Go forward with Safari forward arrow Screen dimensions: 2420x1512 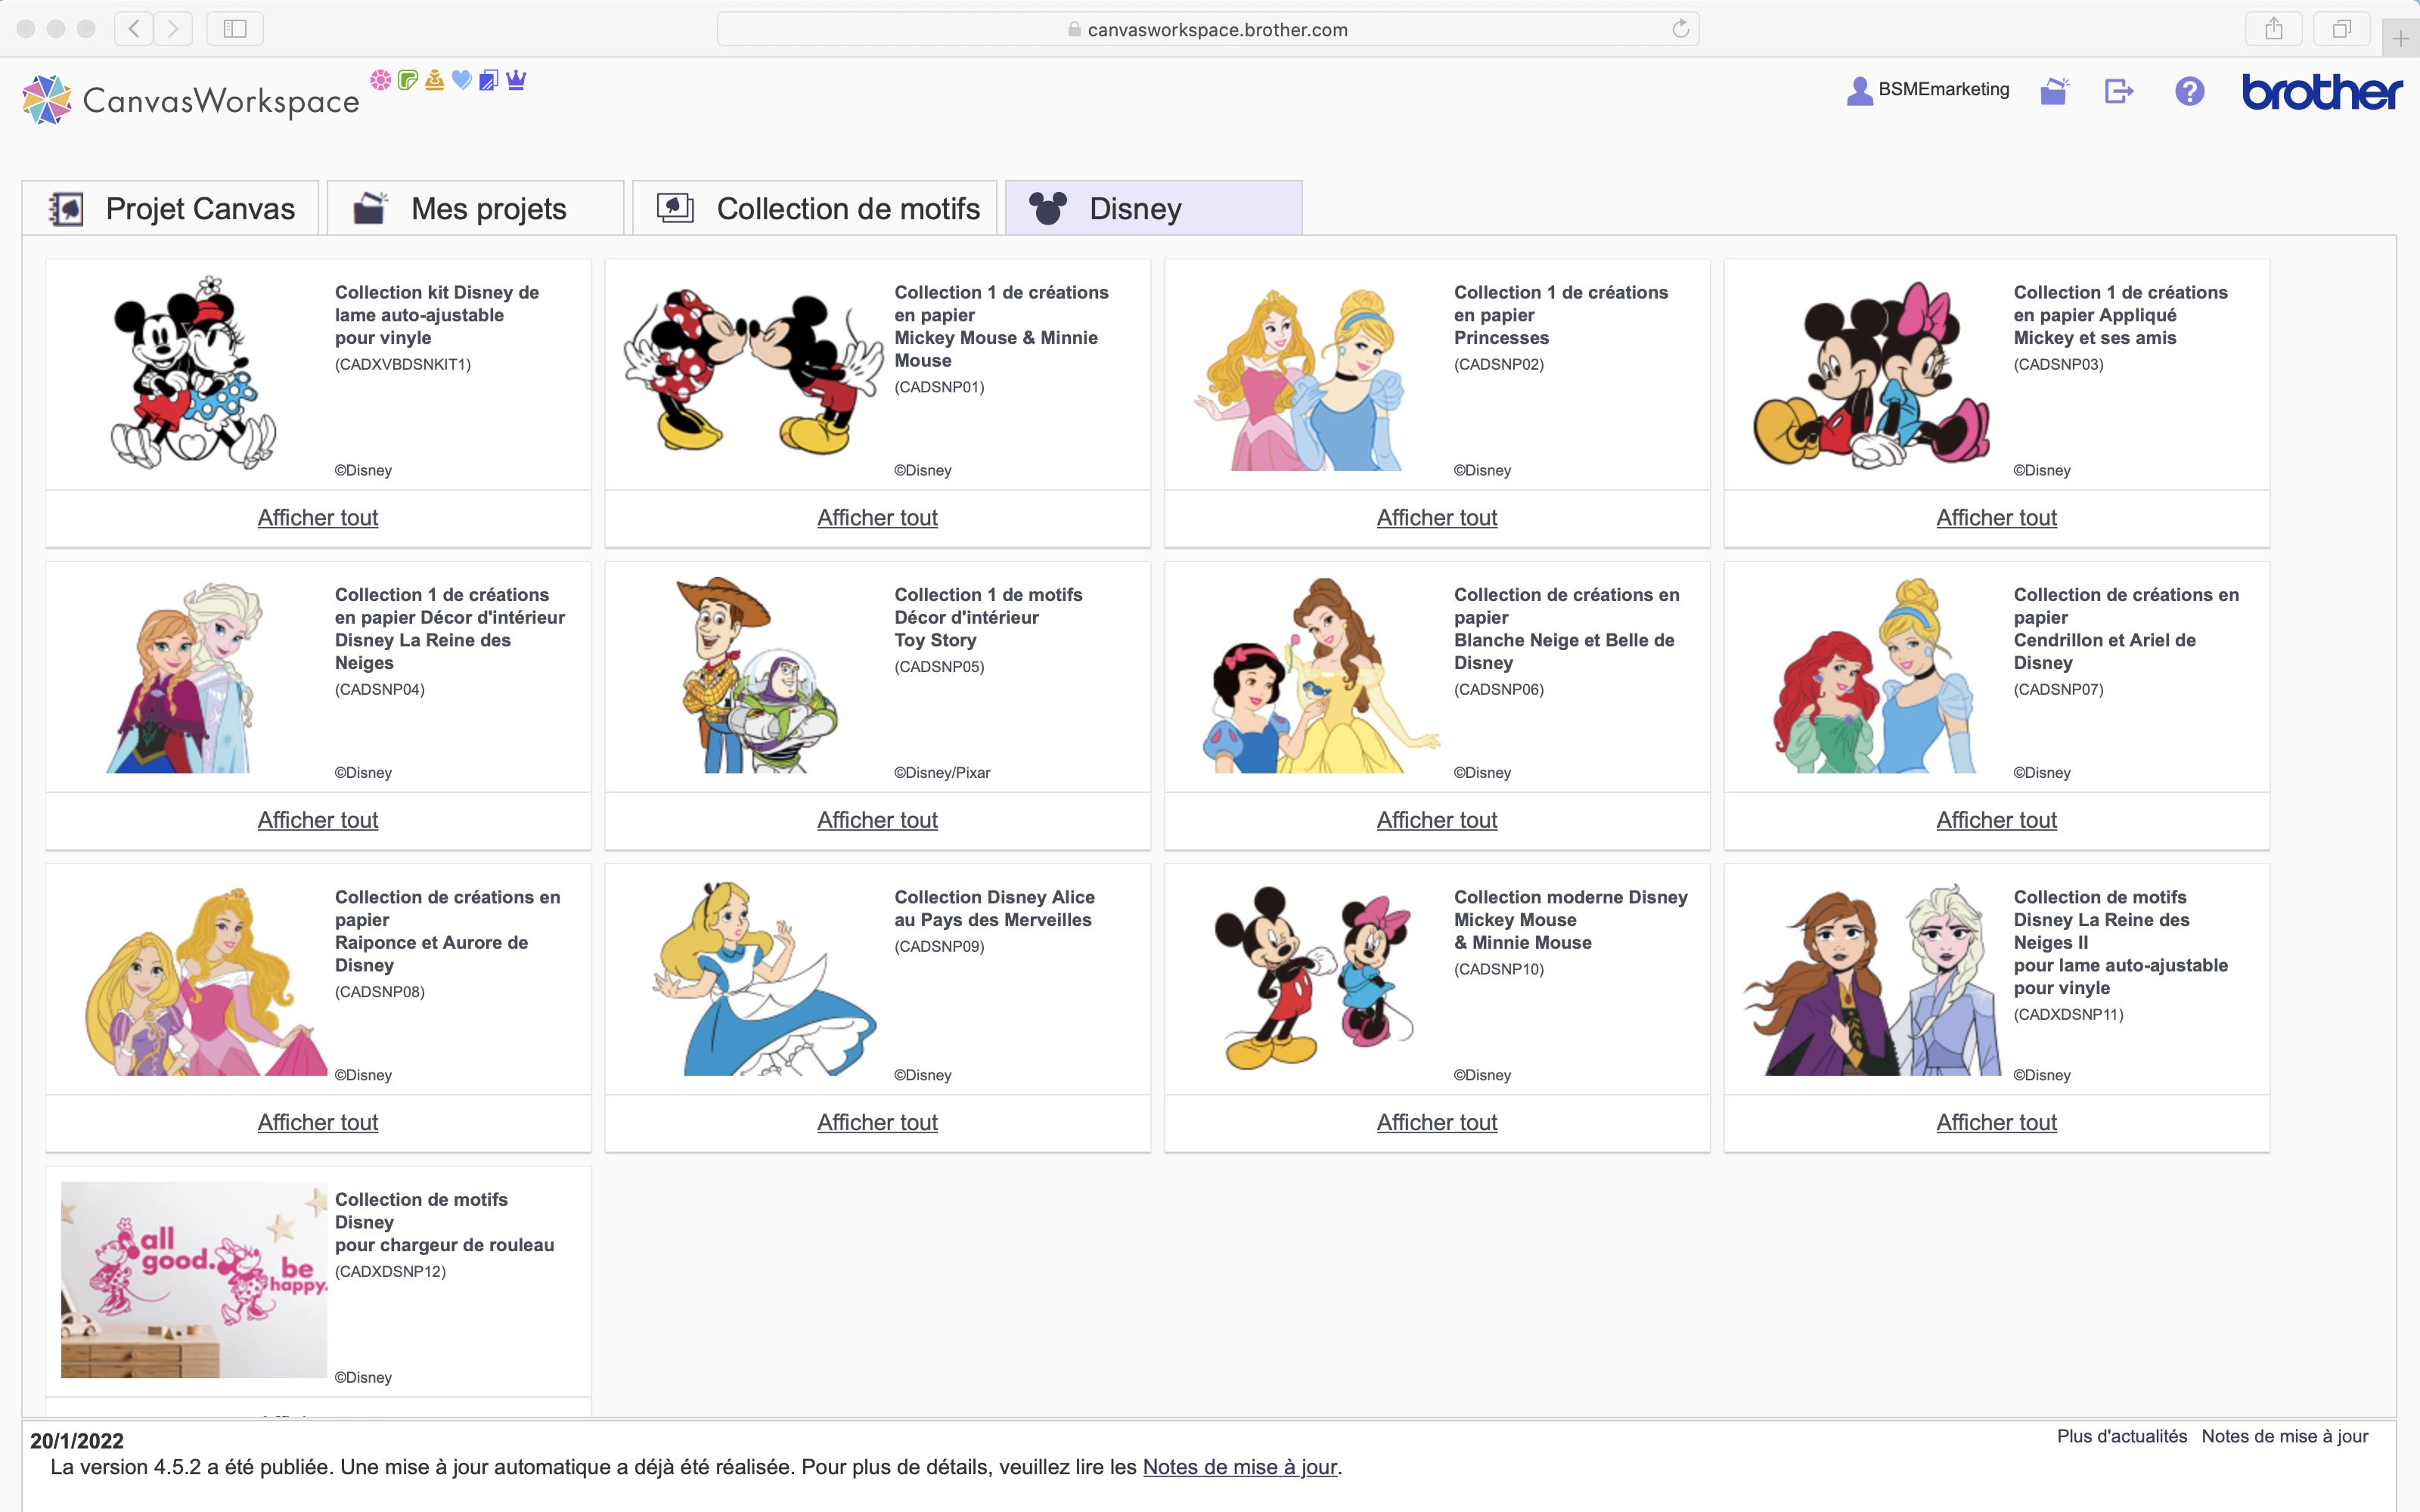pyautogui.click(x=173, y=29)
